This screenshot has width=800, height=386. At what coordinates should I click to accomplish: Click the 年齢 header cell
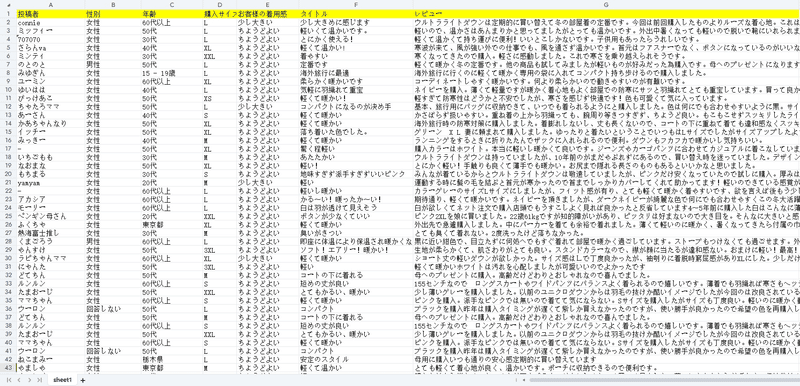click(172, 14)
